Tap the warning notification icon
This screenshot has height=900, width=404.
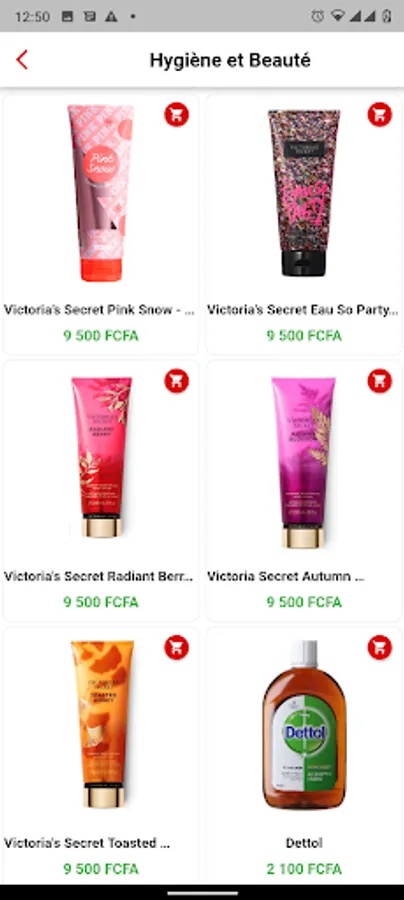click(x=111, y=16)
